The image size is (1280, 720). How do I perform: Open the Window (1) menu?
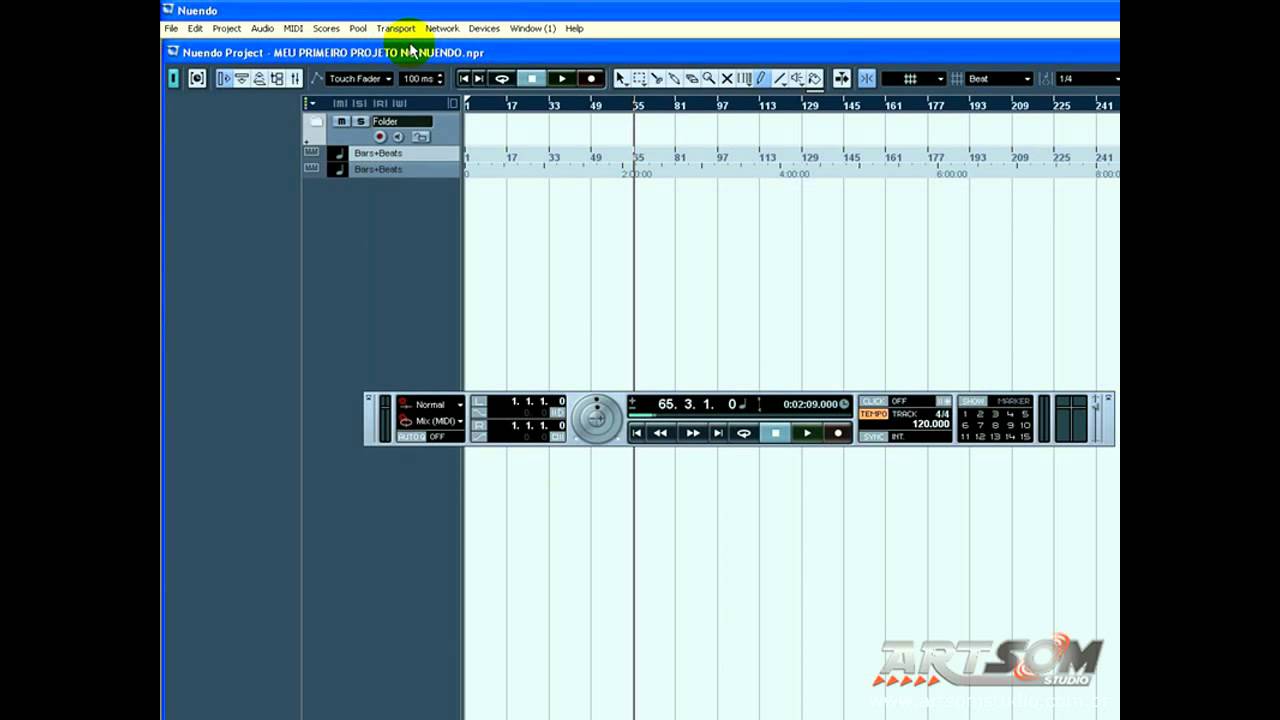533,28
